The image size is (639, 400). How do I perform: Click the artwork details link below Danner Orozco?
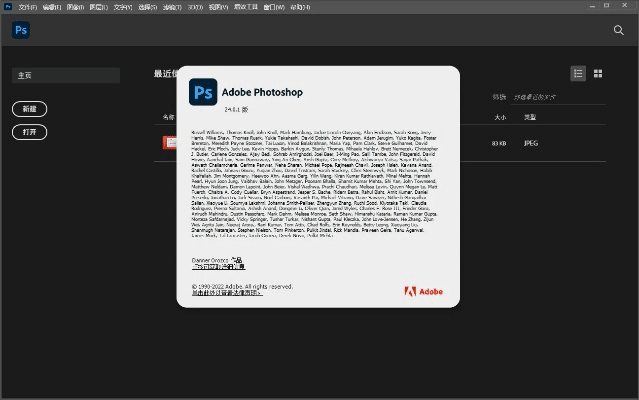click(x=218, y=268)
